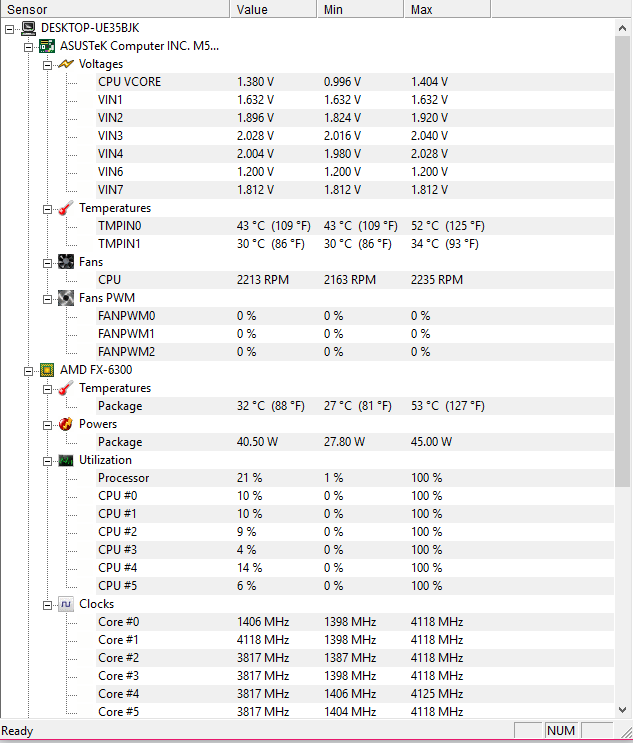The image size is (633, 743).
Task: Click the Value column header
Action: pyautogui.click(x=273, y=9)
